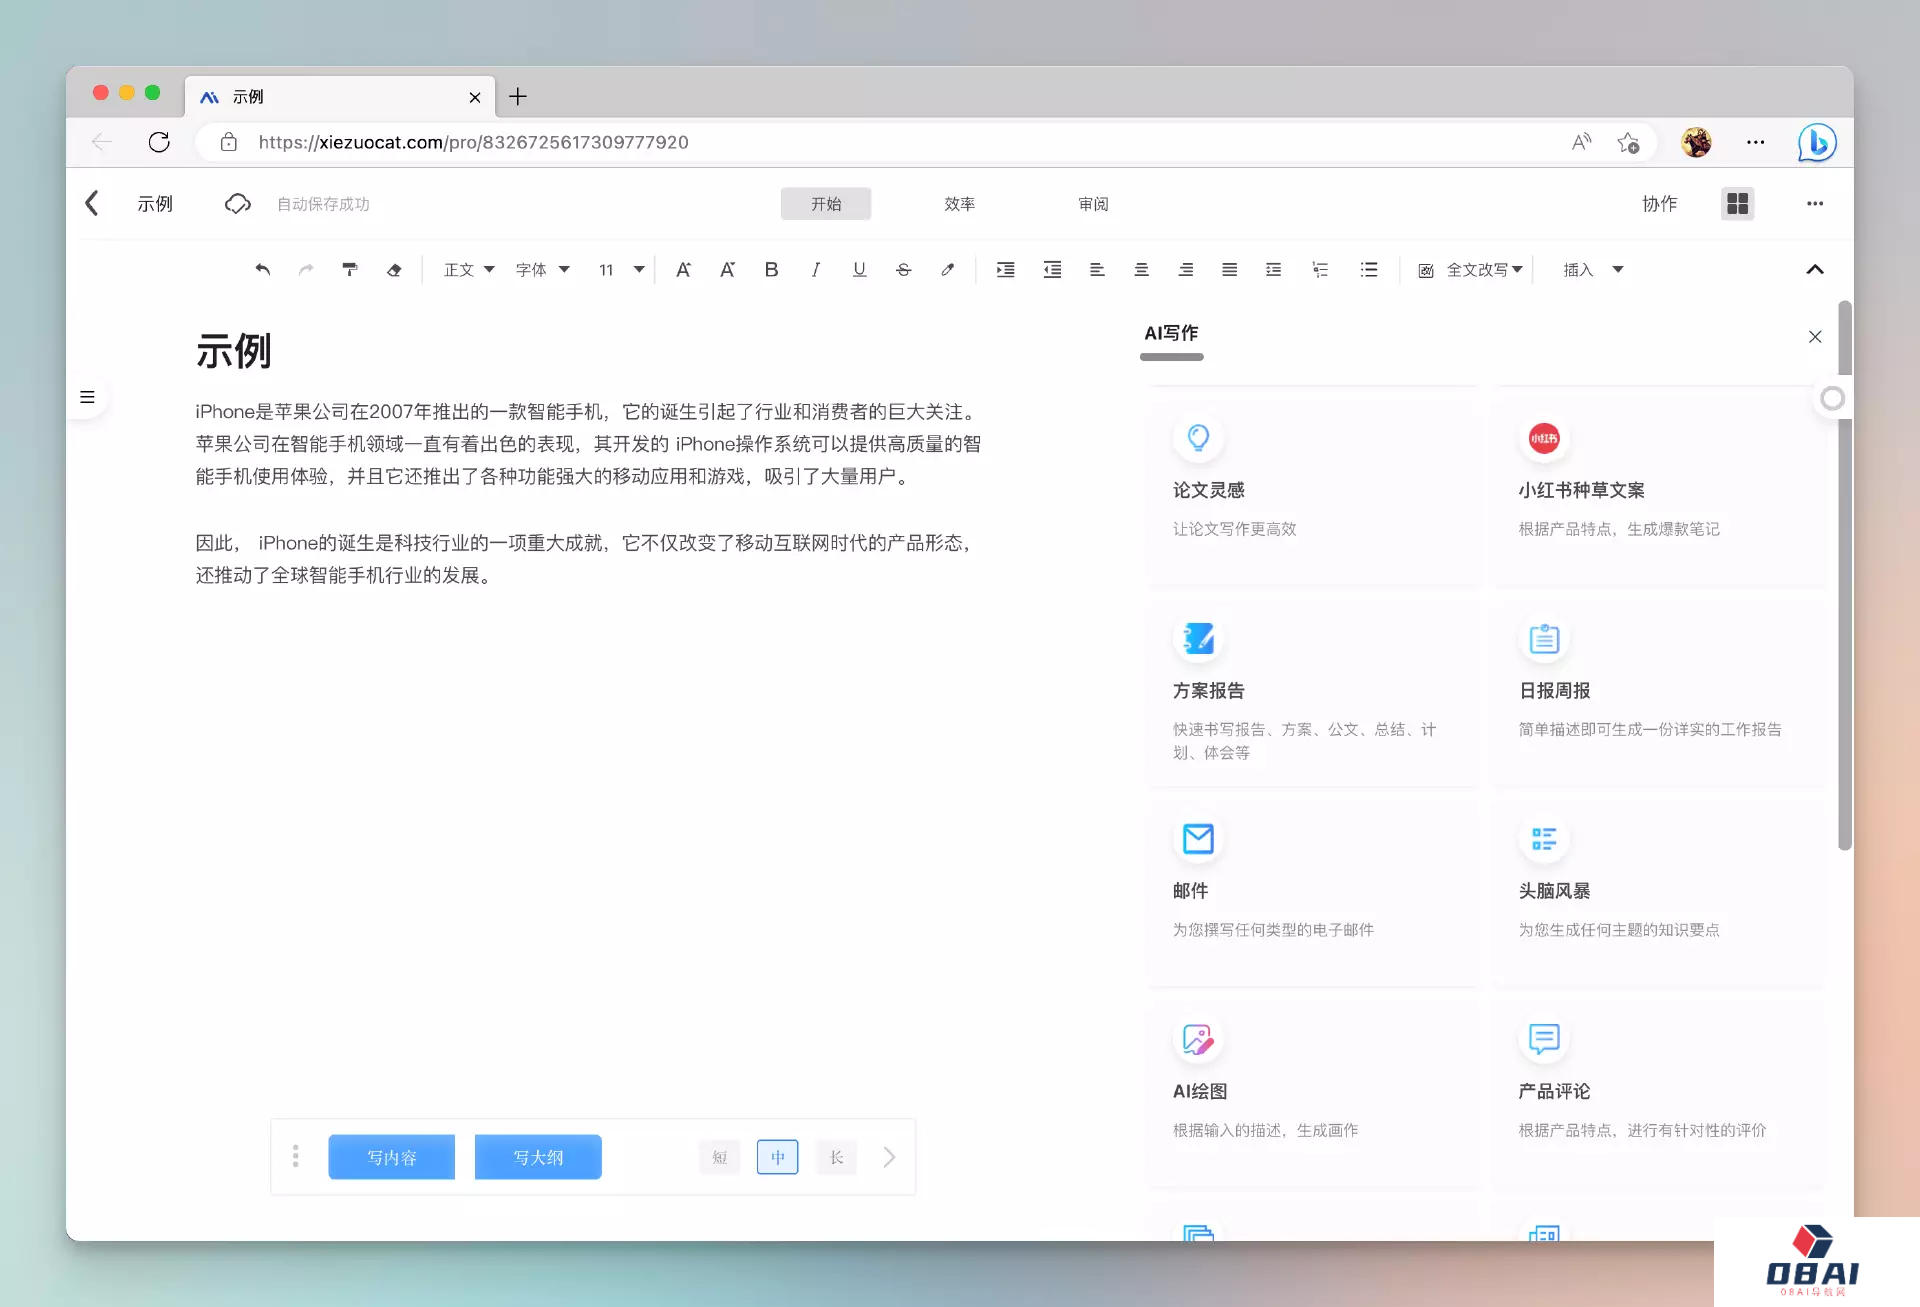
Task: Switch to the 审阅 tab
Action: click(x=1093, y=203)
